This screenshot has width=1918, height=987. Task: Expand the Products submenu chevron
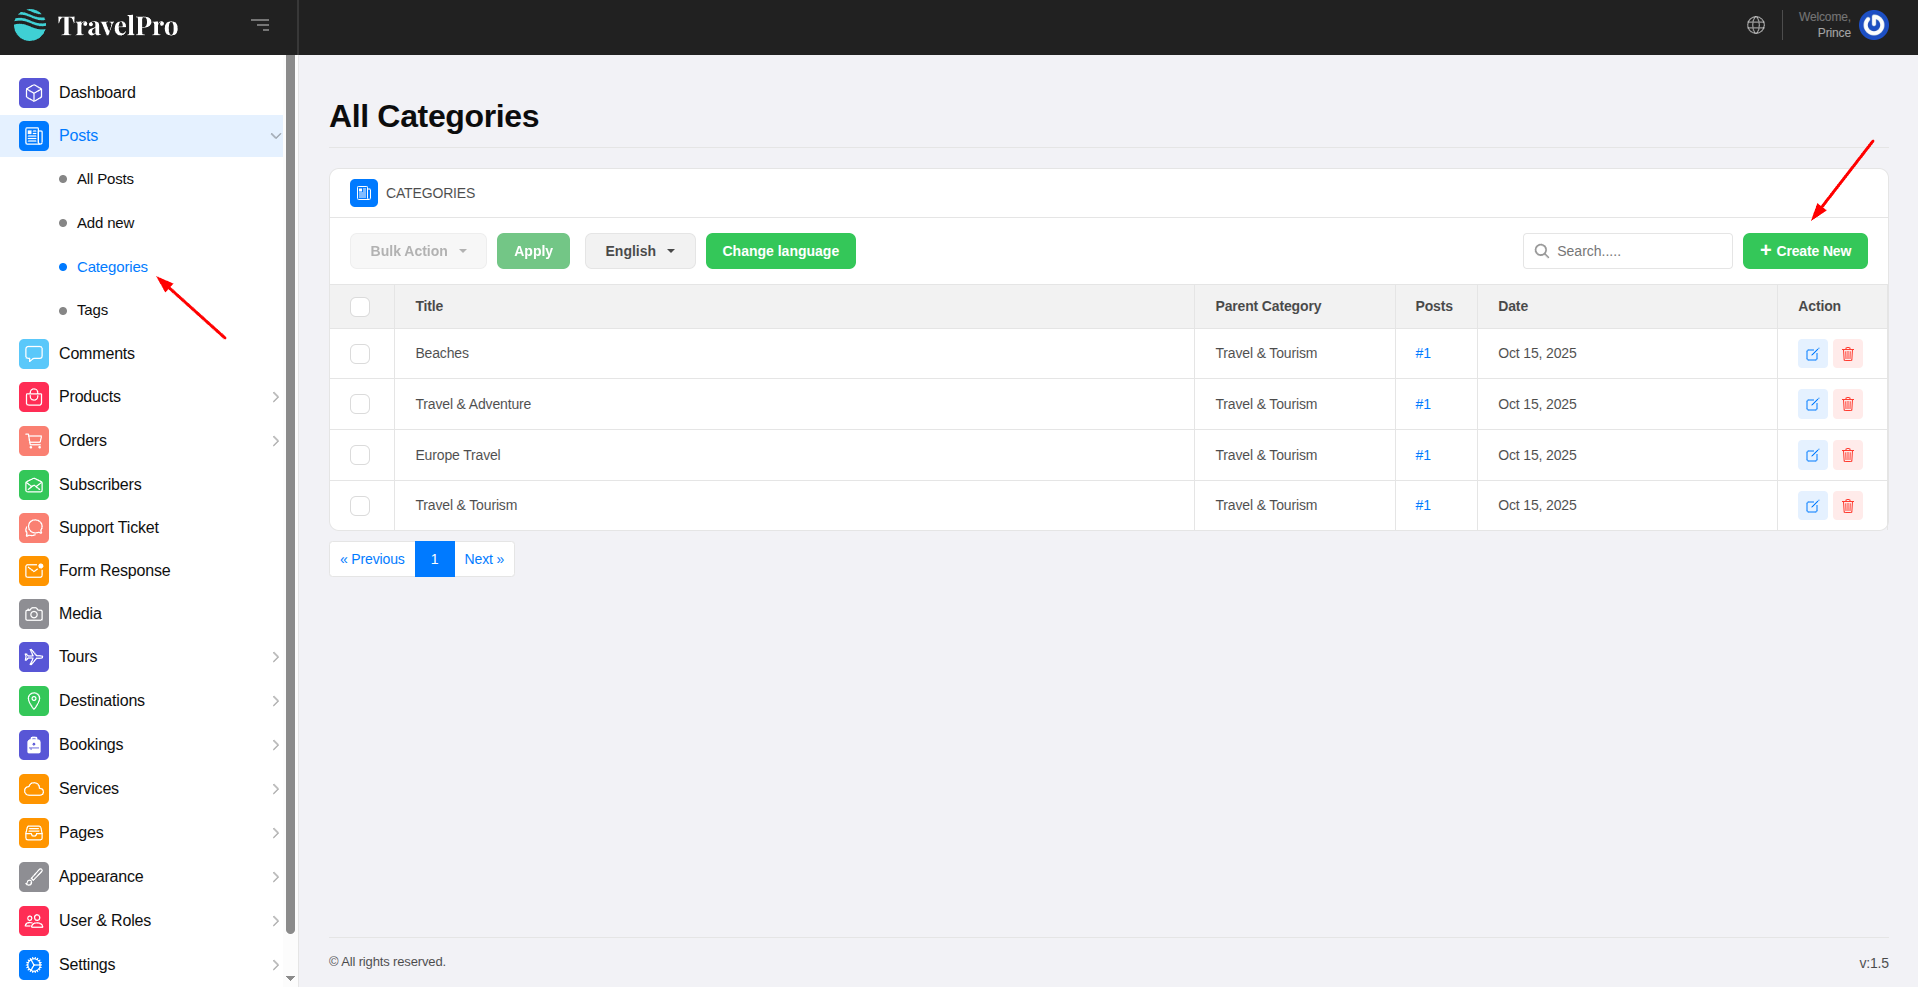click(x=275, y=397)
